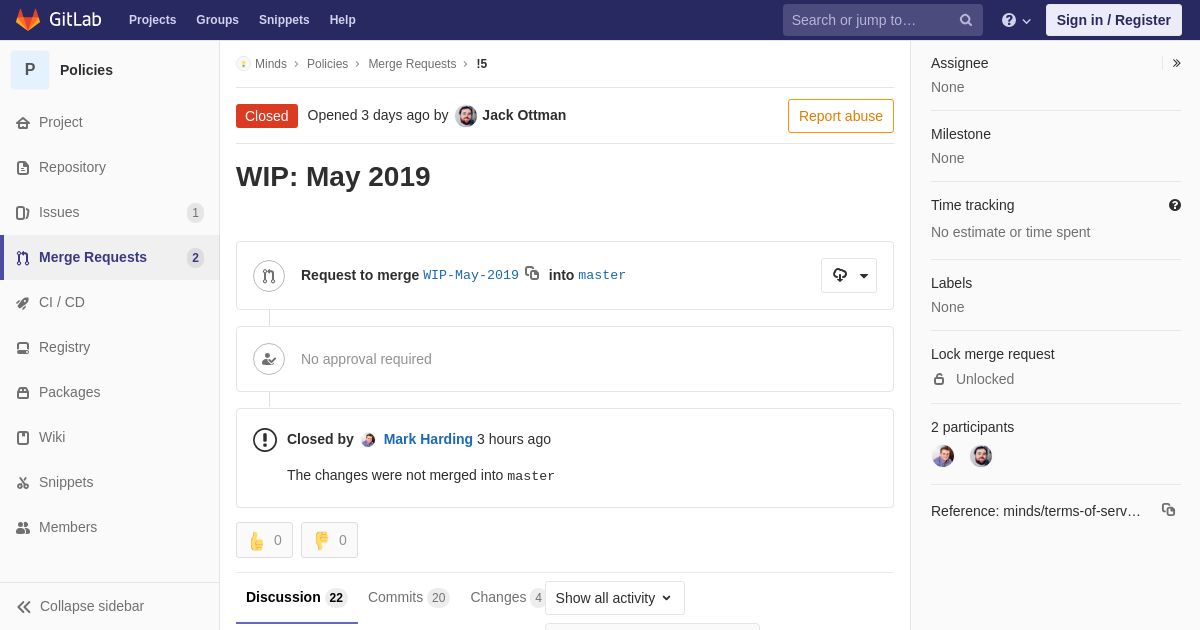
Task: Click the thumbs down reaction
Action: point(329,540)
